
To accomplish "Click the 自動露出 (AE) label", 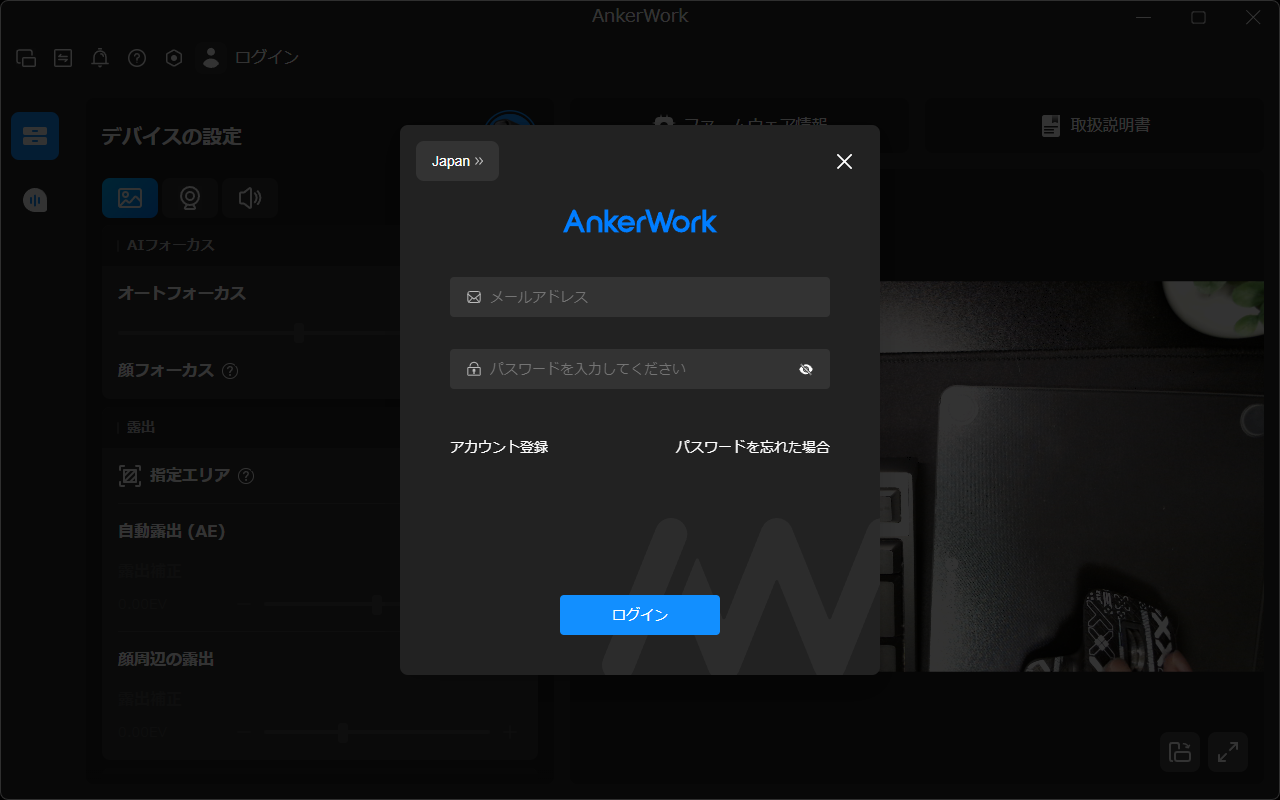I will pyautogui.click(x=172, y=531).
